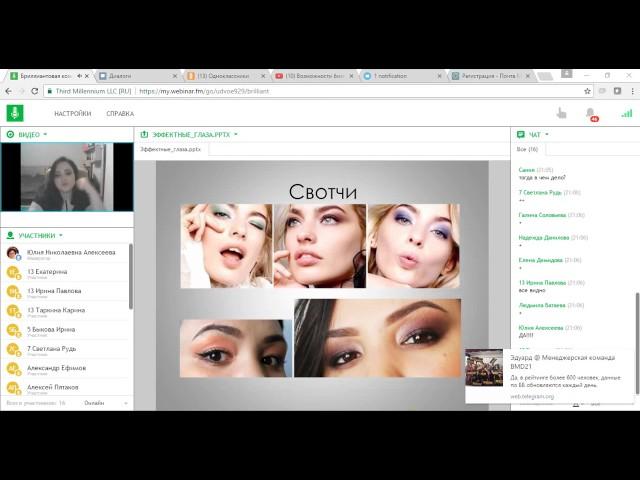The image size is (640, 480).
Task: Open the notifications bell icon
Action: pos(590,113)
